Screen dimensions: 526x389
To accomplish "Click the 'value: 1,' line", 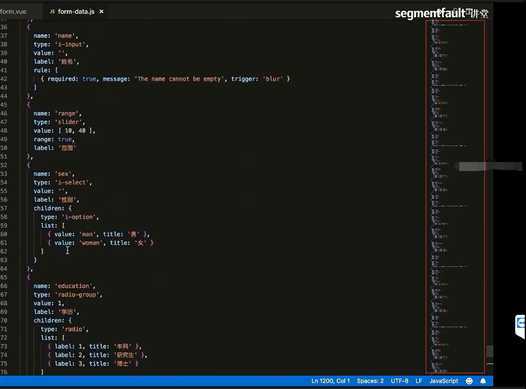I will (49, 303).
